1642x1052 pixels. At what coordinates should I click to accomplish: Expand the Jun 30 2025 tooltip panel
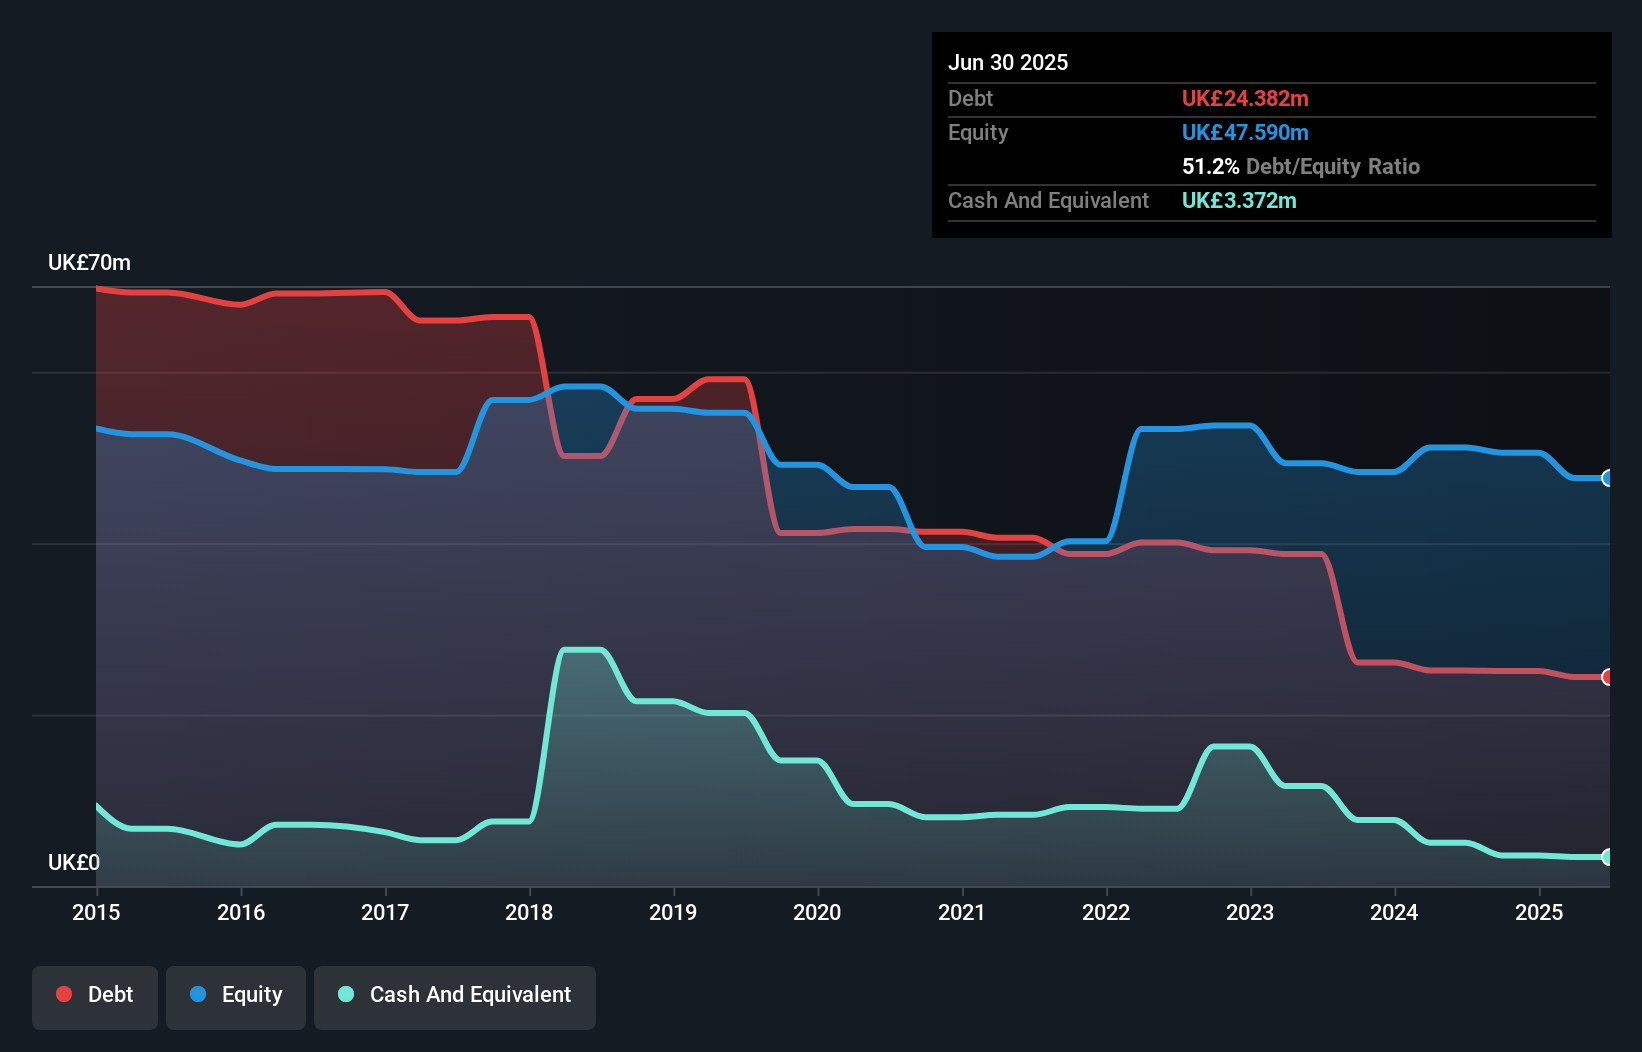1270,135
